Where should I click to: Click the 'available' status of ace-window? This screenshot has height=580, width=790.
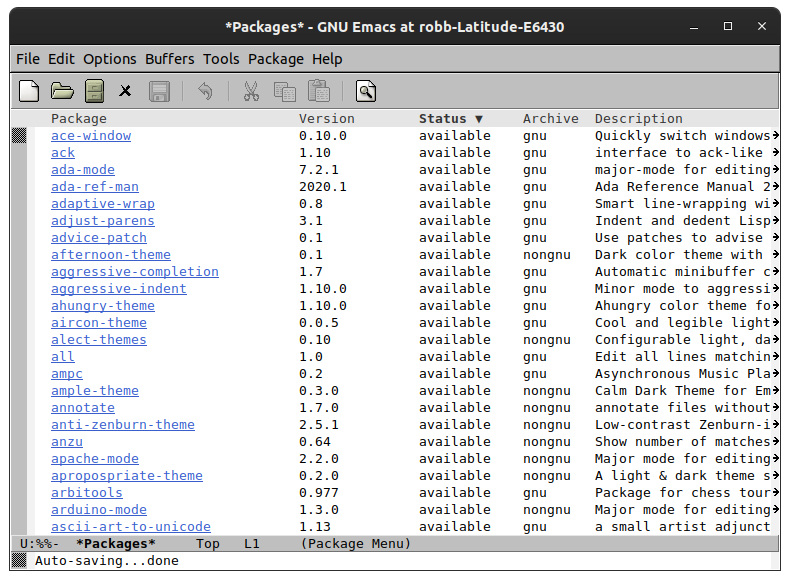[x=454, y=136]
